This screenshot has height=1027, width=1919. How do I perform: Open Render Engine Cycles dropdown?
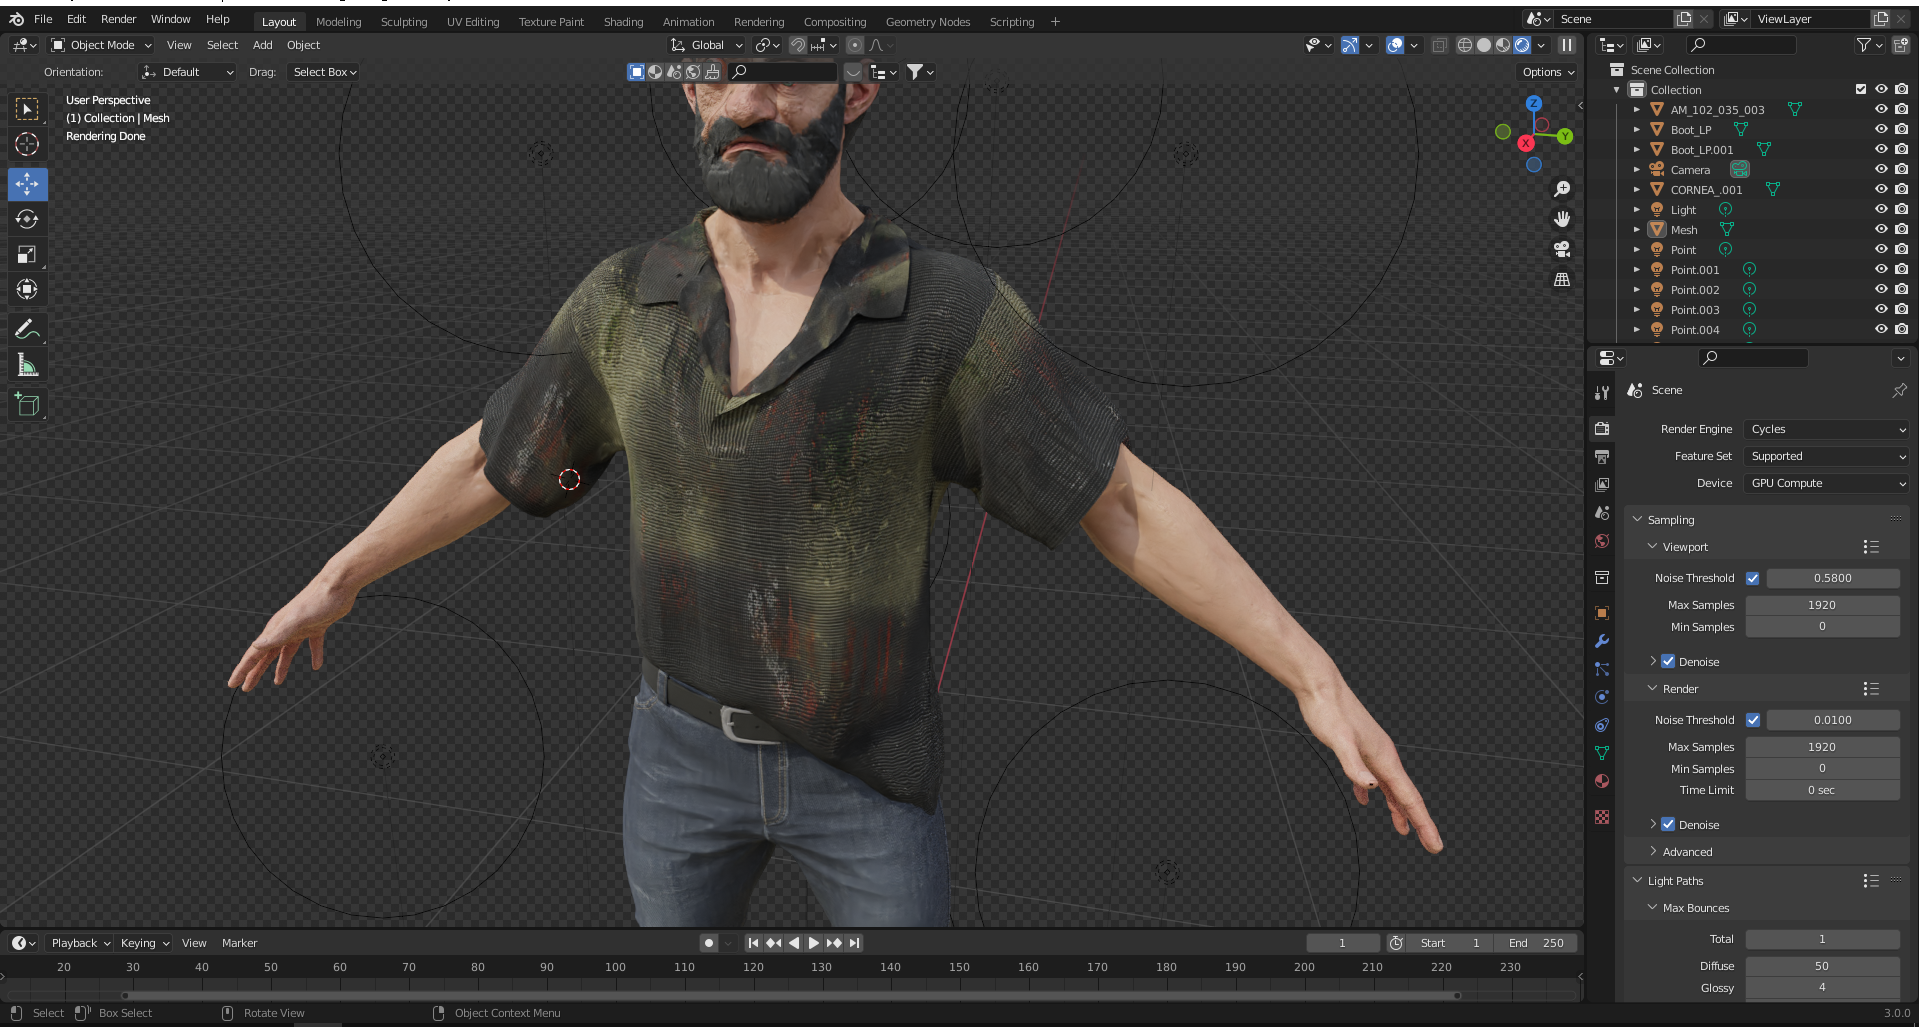(x=1827, y=429)
